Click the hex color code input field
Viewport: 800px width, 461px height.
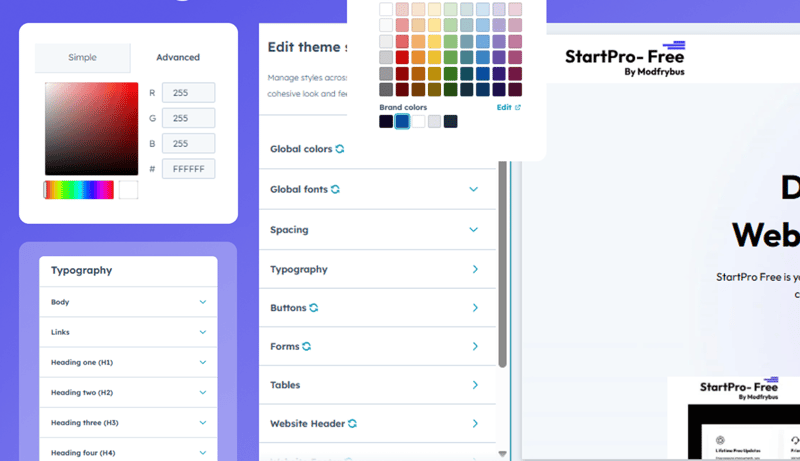tap(188, 169)
